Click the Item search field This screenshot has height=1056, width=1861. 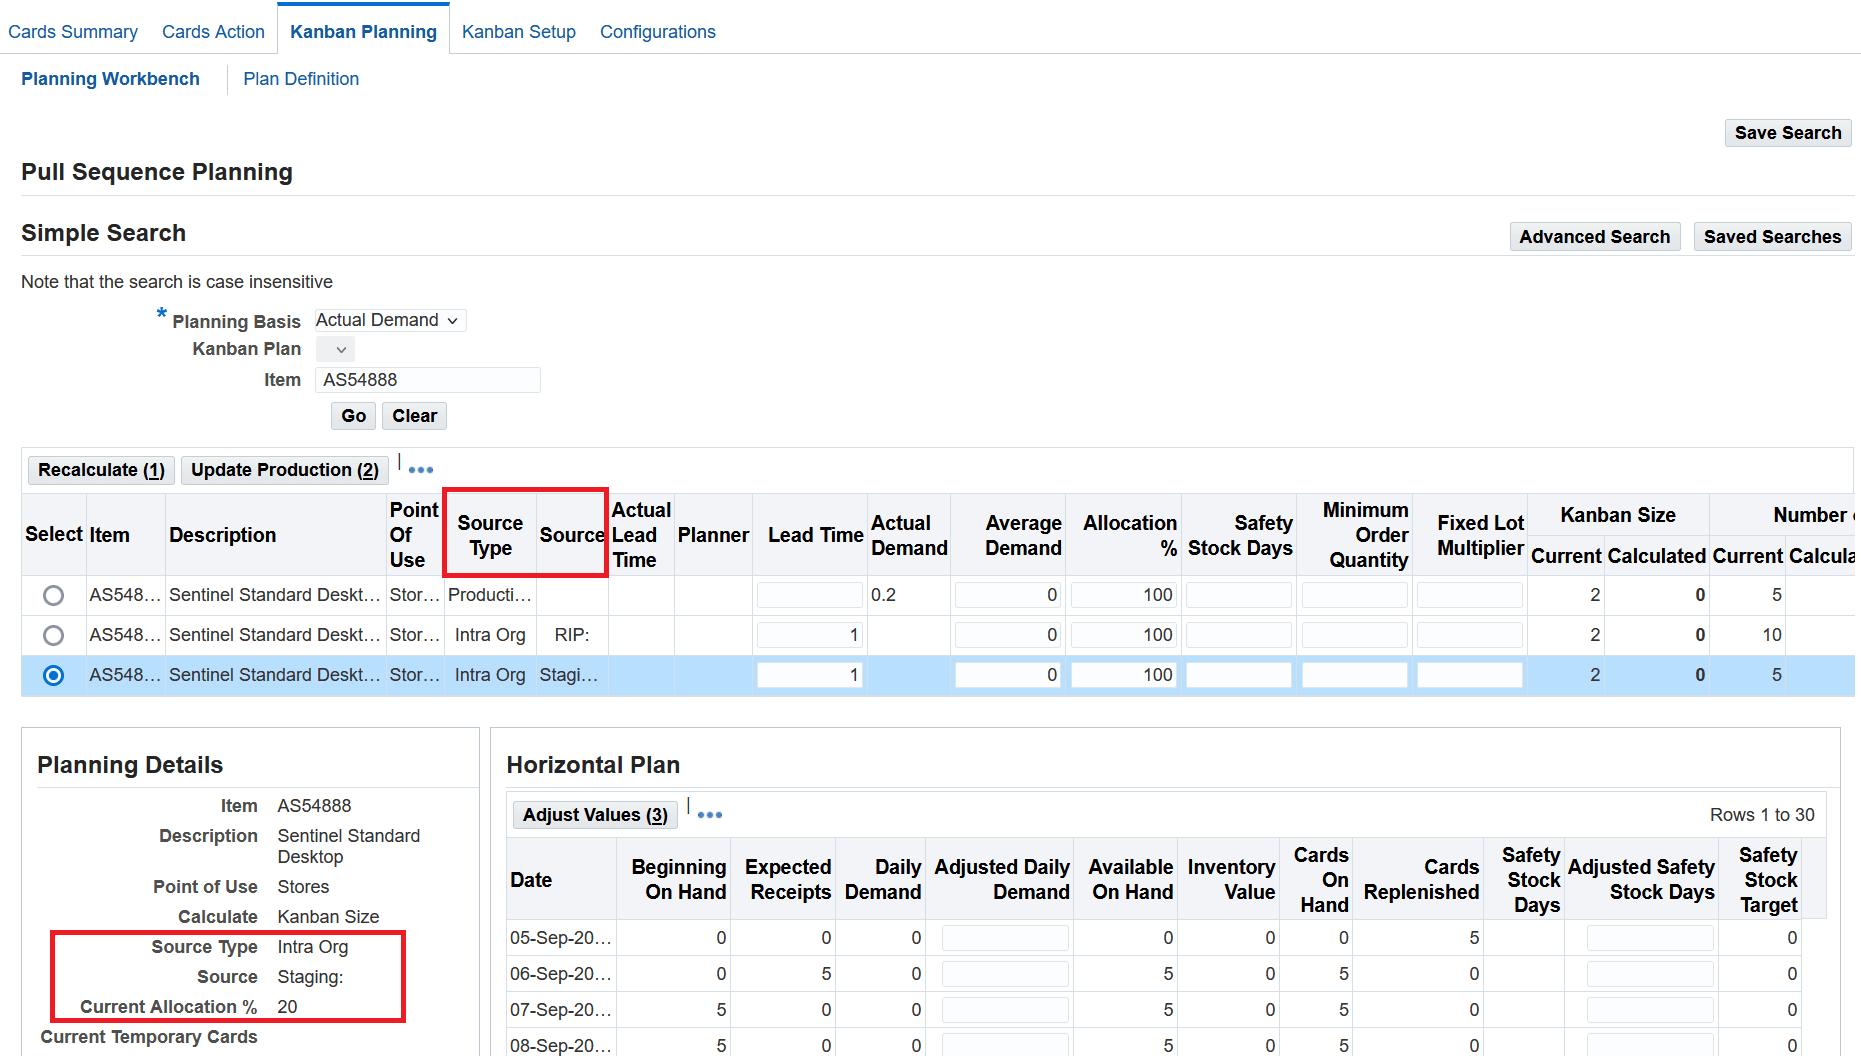click(427, 380)
